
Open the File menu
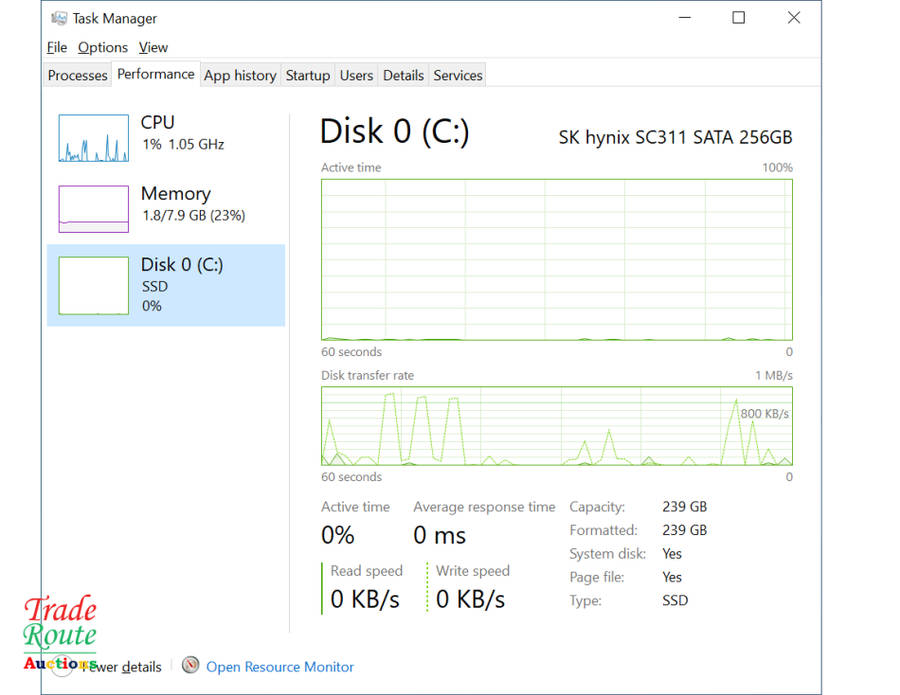tap(57, 47)
